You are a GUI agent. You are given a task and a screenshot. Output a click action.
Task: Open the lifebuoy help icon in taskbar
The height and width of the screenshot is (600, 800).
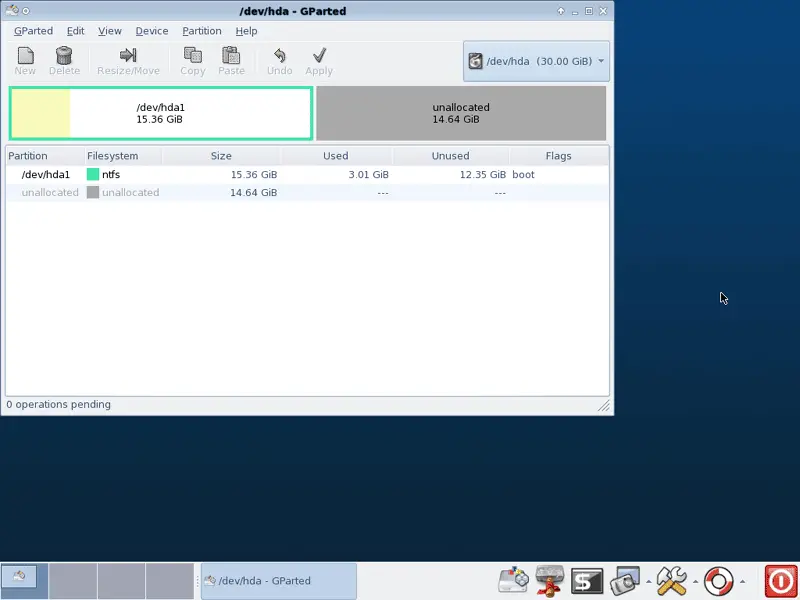718,581
